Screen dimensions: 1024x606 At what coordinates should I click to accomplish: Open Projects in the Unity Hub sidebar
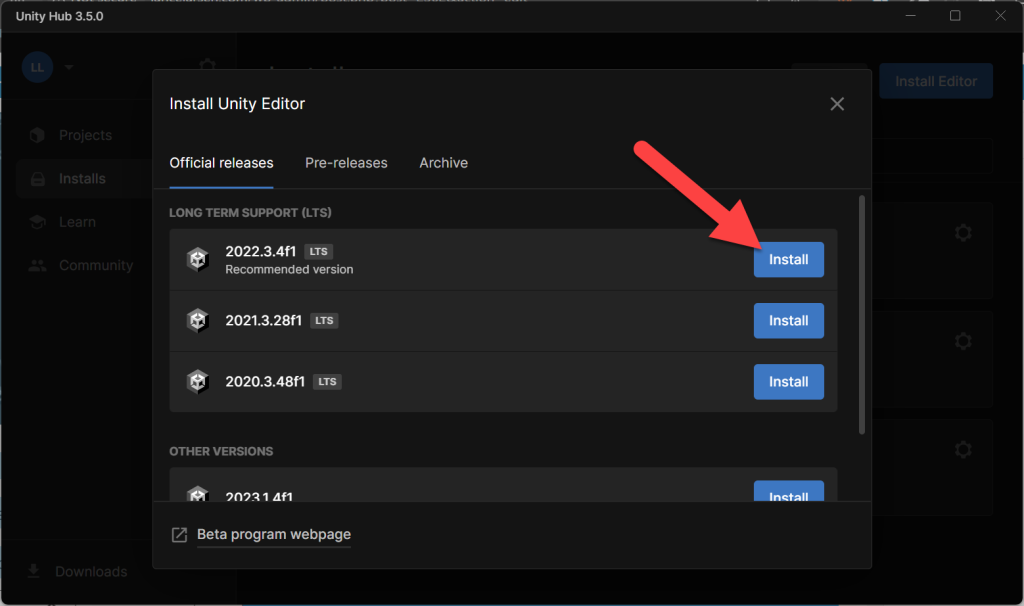(x=85, y=135)
